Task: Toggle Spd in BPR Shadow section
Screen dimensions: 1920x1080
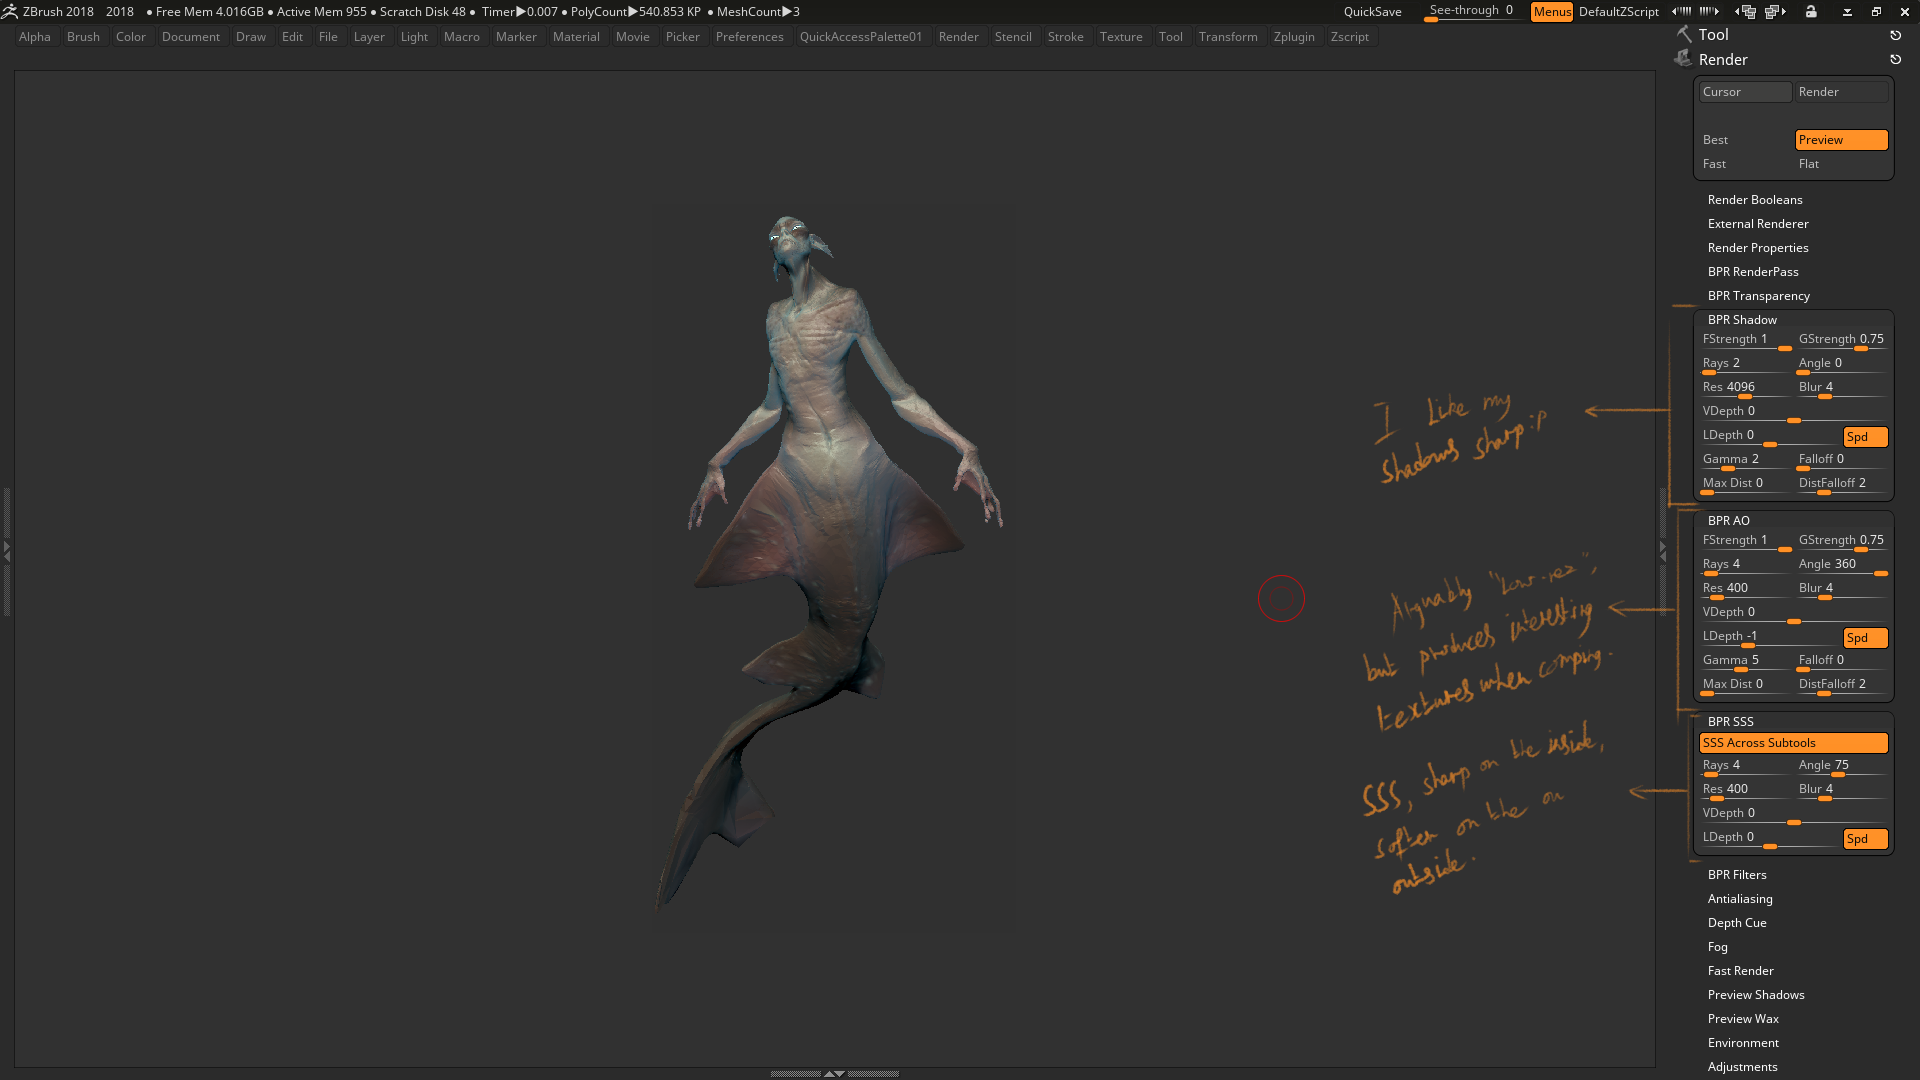Action: tap(1865, 437)
